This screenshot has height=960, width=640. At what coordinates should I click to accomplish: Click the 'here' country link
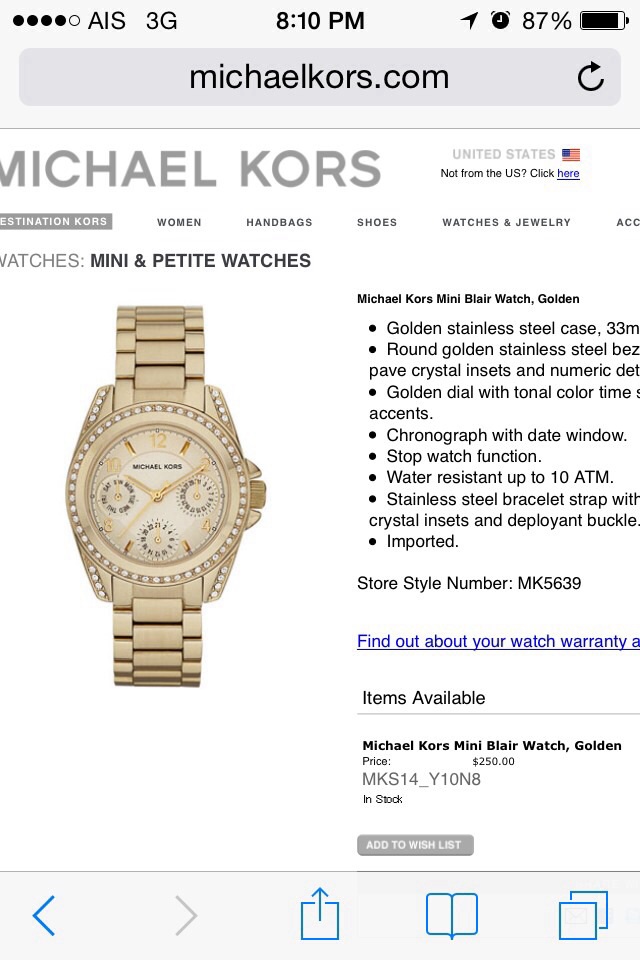[568, 173]
